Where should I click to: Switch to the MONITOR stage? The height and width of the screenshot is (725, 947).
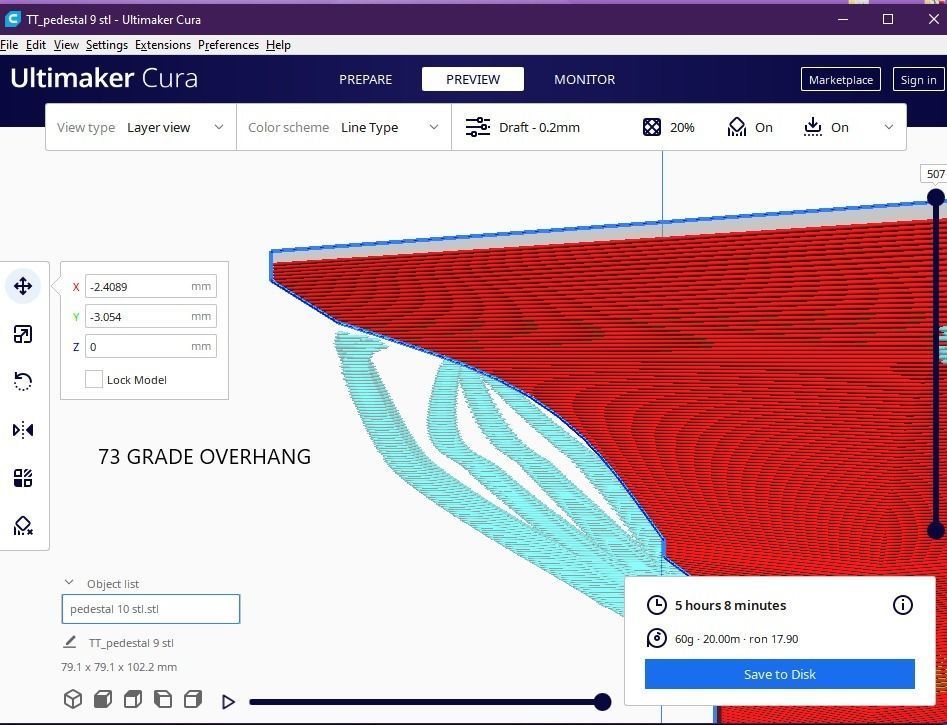tap(585, 79)
